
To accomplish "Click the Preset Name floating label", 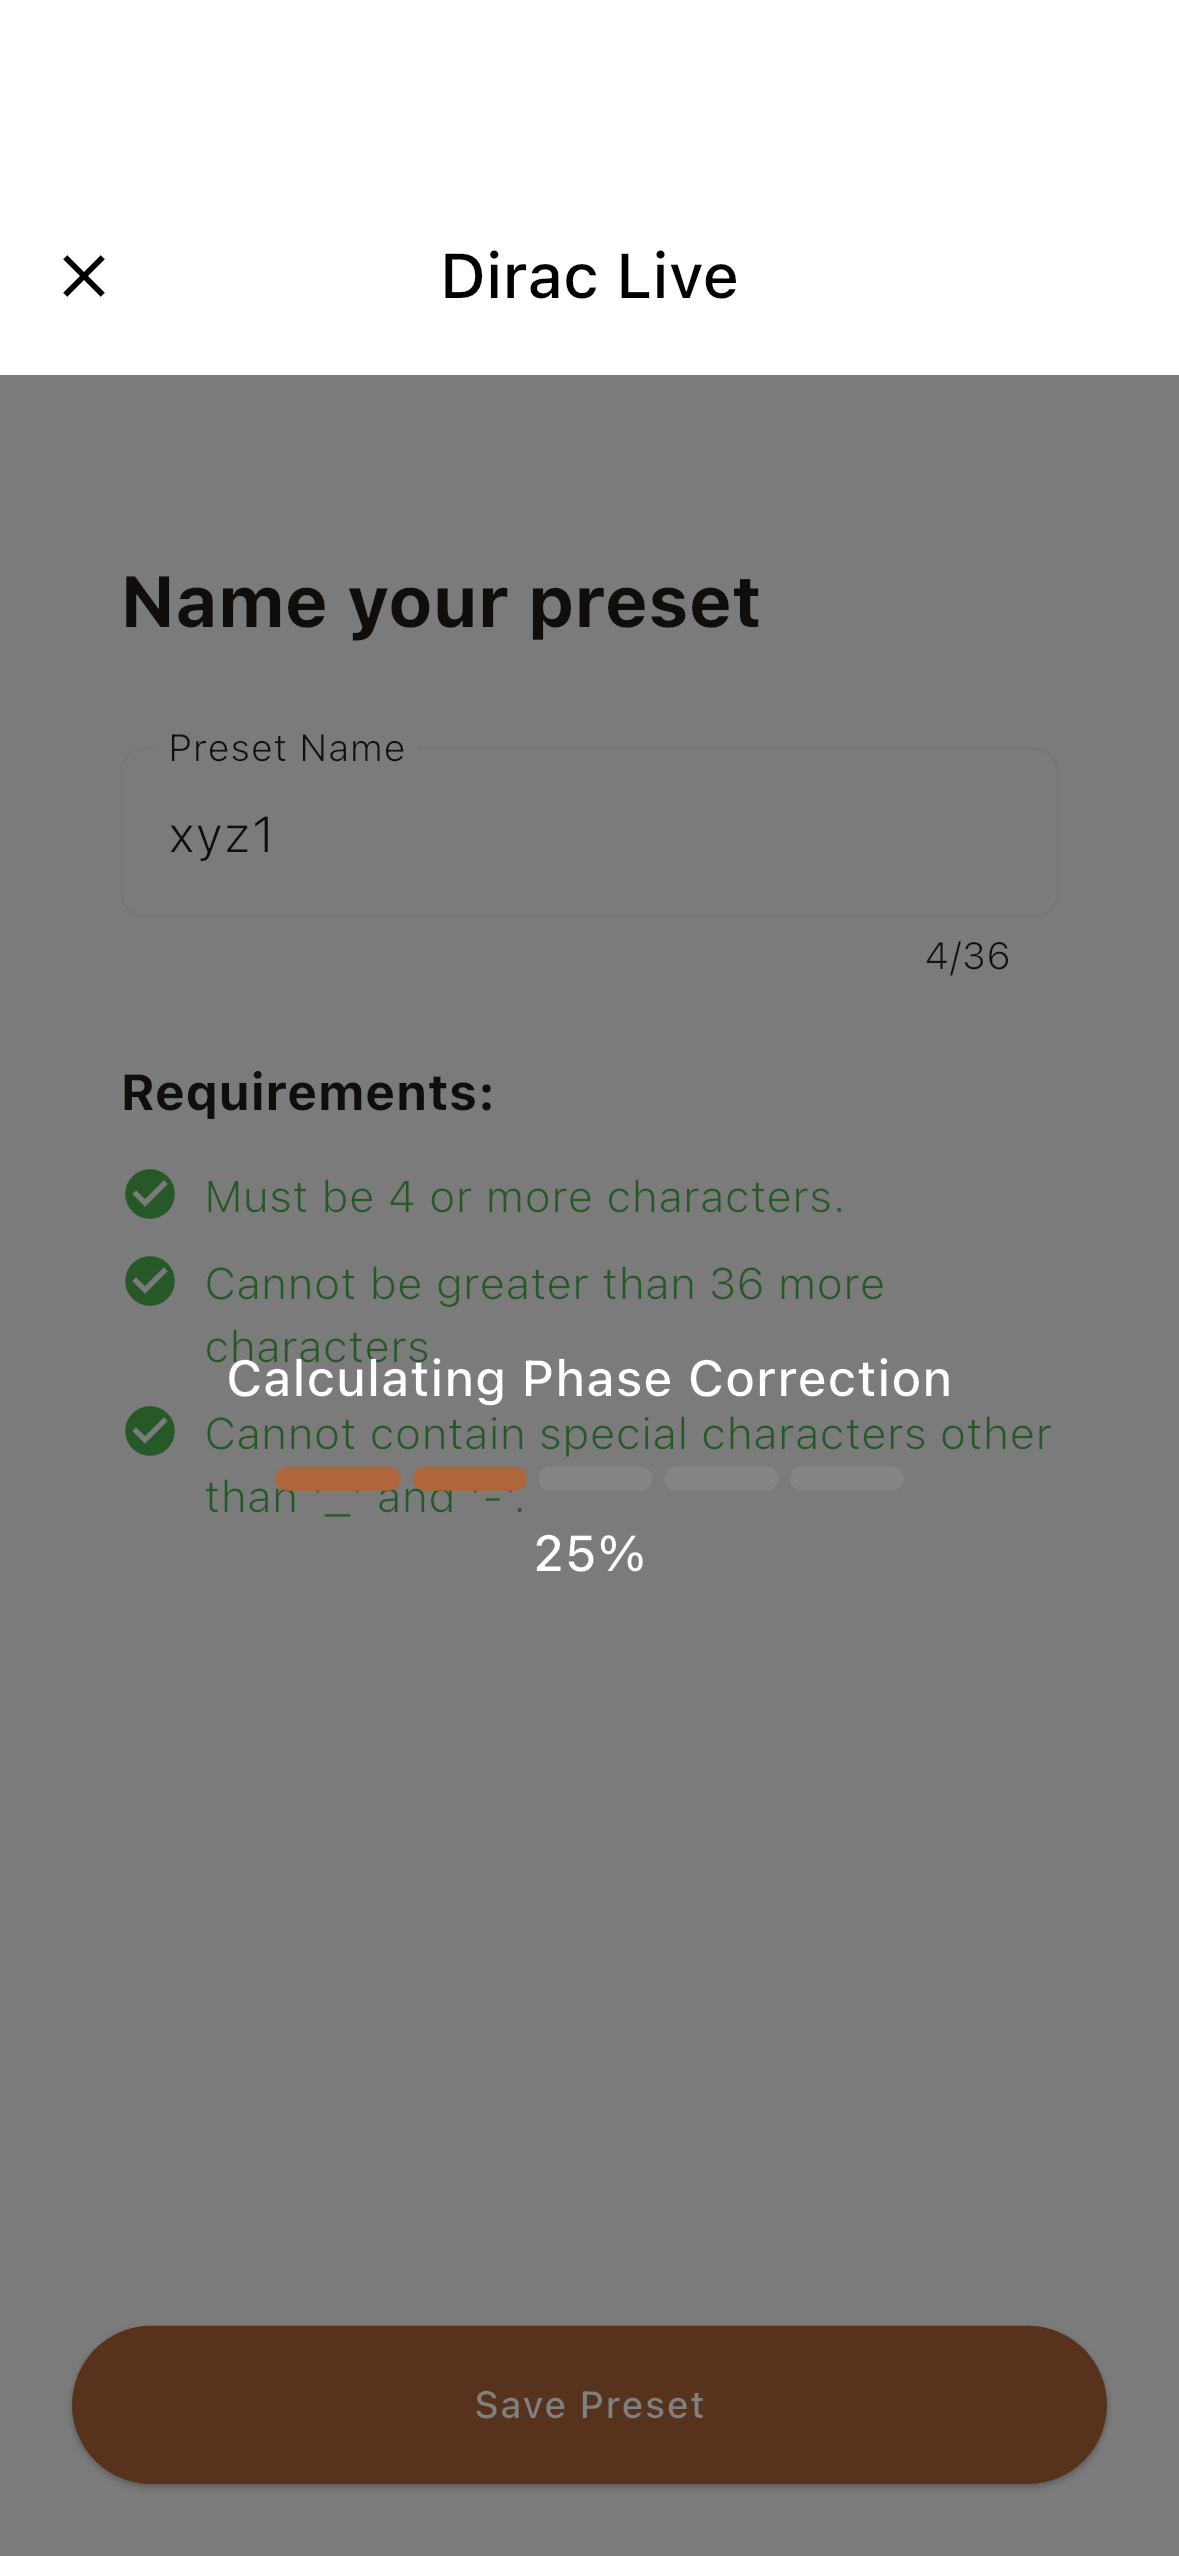I will click(x=287, y=748).
